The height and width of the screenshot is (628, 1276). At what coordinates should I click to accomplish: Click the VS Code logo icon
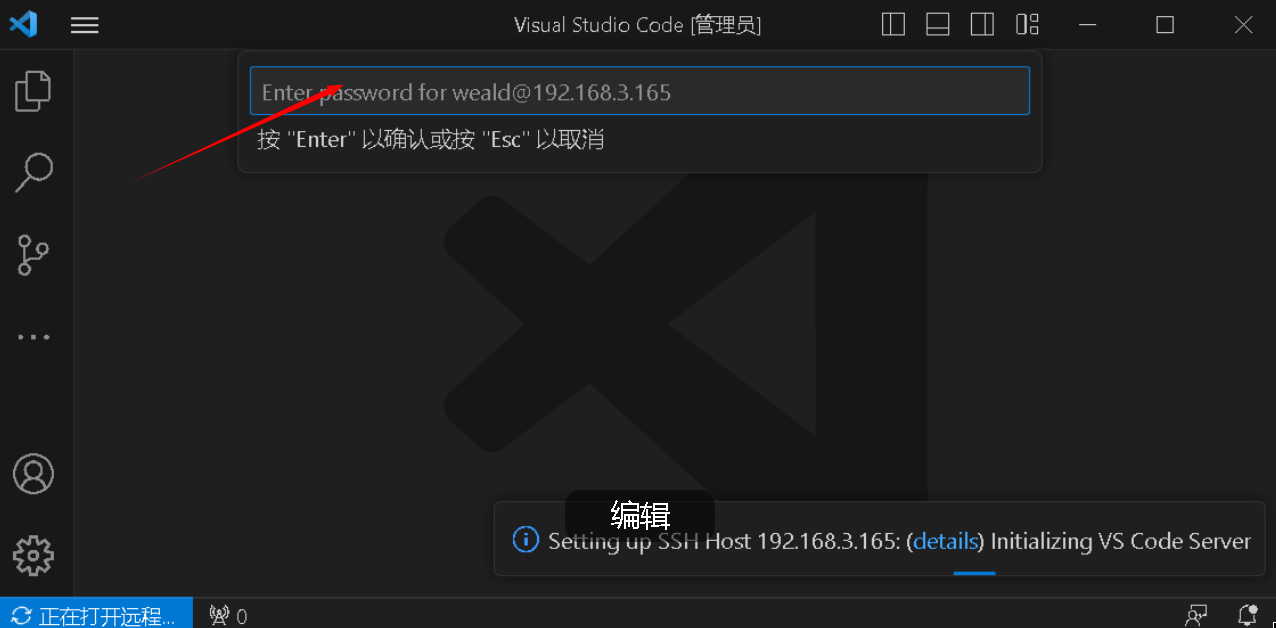click(x=23, y=24)
